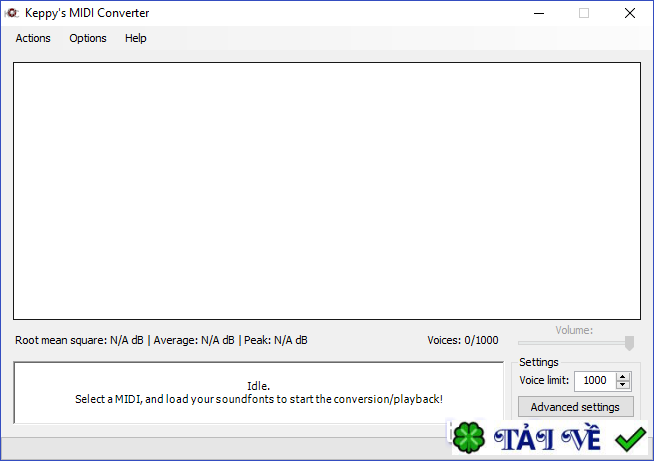Click the Idle status message box
This screenshot has width=654, height=461.
(259, 393)
